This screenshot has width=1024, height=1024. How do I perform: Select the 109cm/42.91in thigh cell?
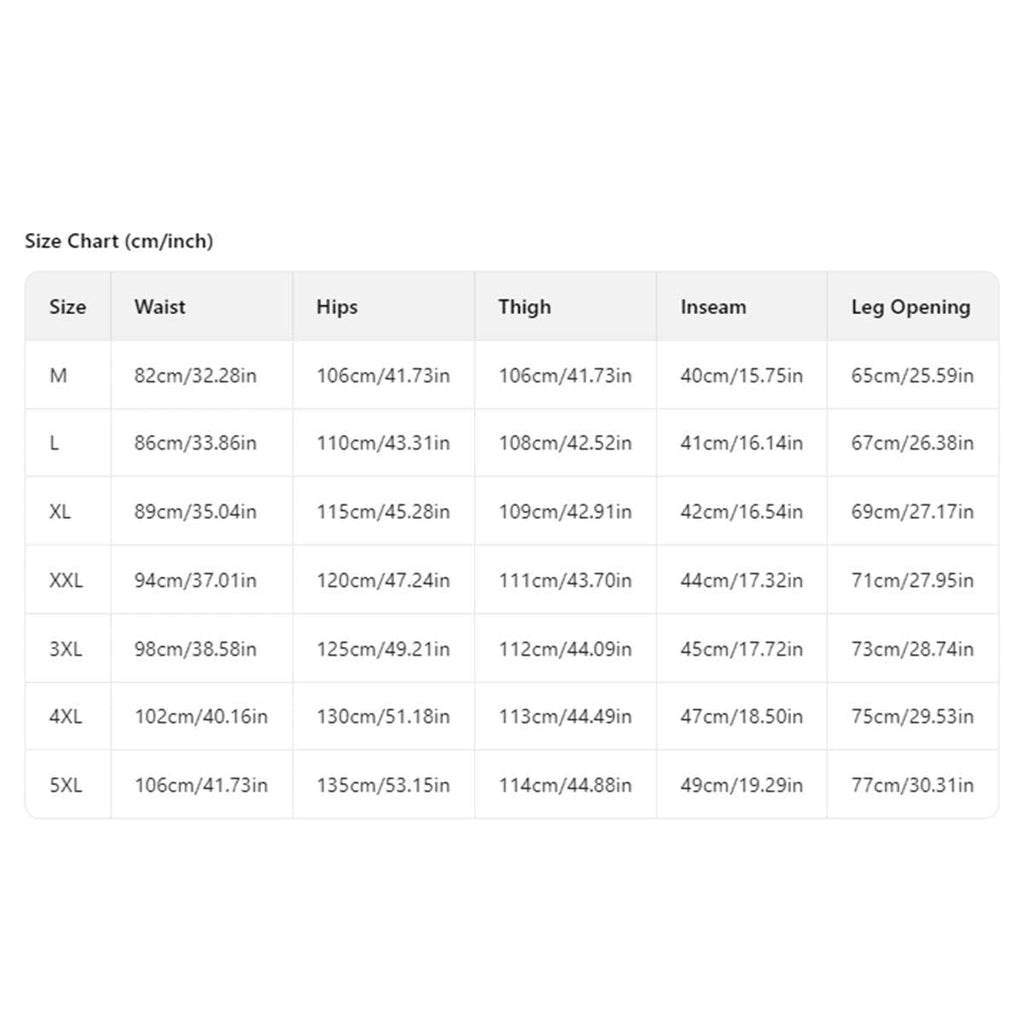click(x=566, y=511)
